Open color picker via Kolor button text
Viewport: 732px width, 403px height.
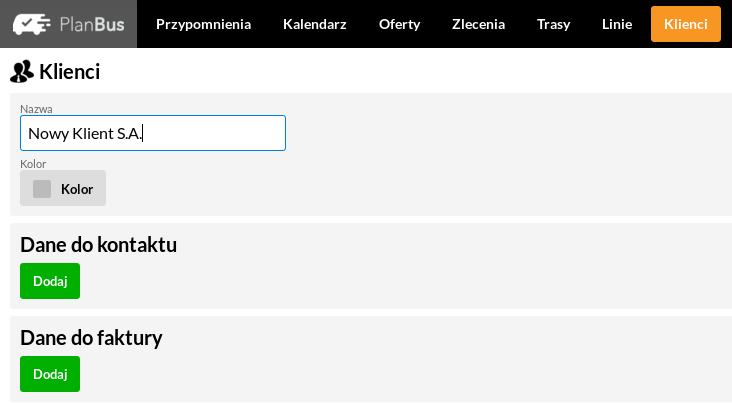[77, 189]
